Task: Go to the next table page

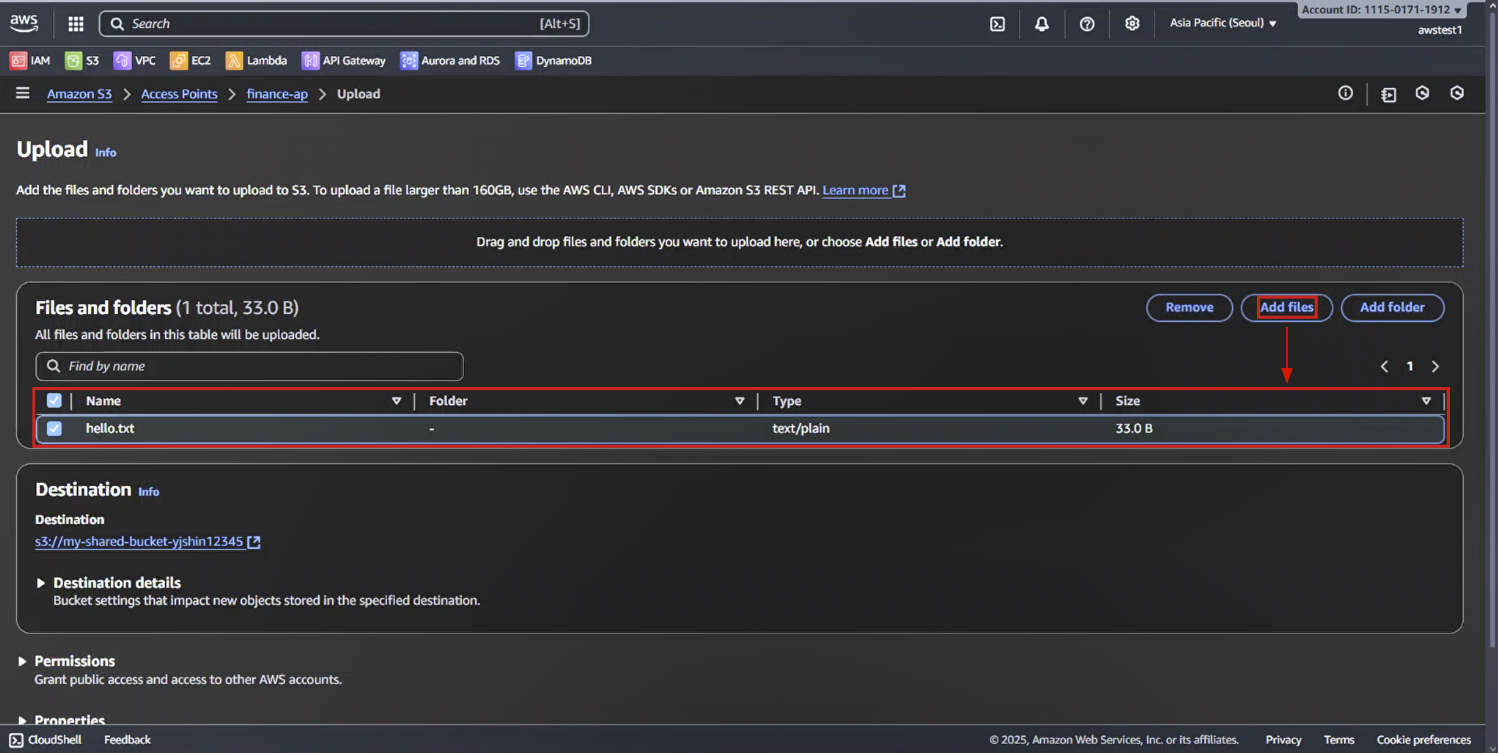Action: point(1435,367)
